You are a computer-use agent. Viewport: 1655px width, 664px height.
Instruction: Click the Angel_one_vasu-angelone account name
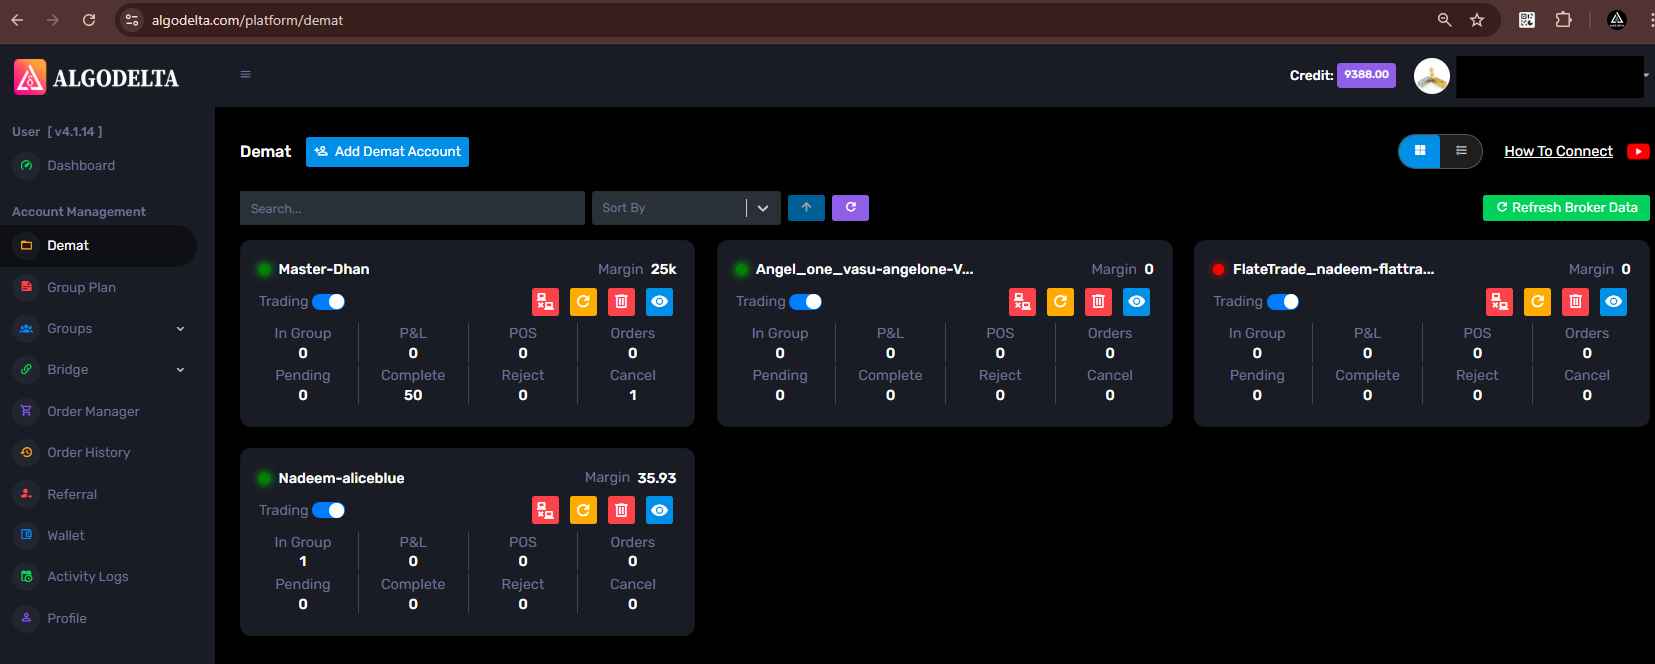click(x=864, y=270)
